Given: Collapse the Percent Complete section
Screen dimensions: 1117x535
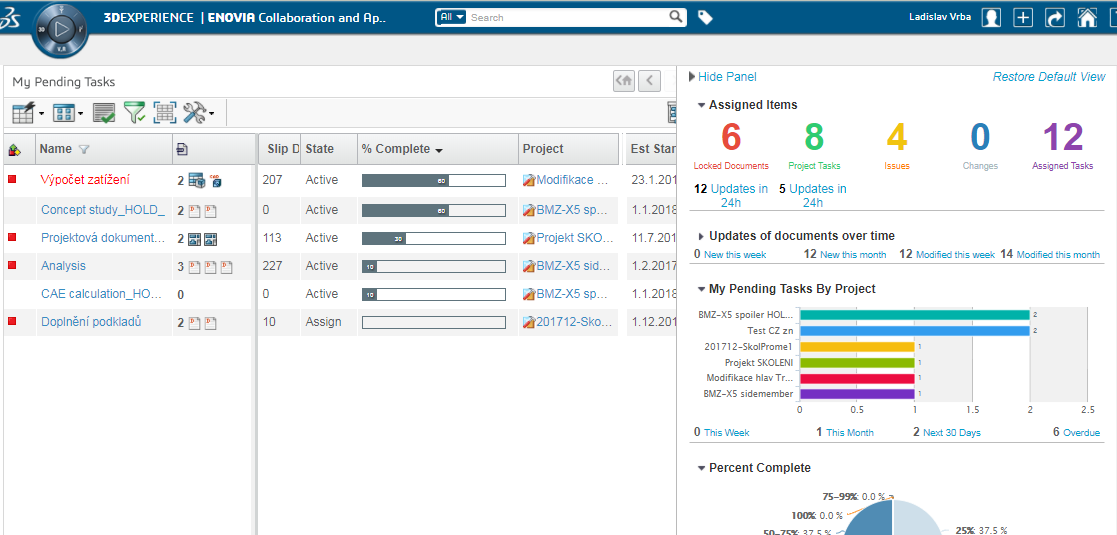Looking at the screenshot, I should coord(702,468).
